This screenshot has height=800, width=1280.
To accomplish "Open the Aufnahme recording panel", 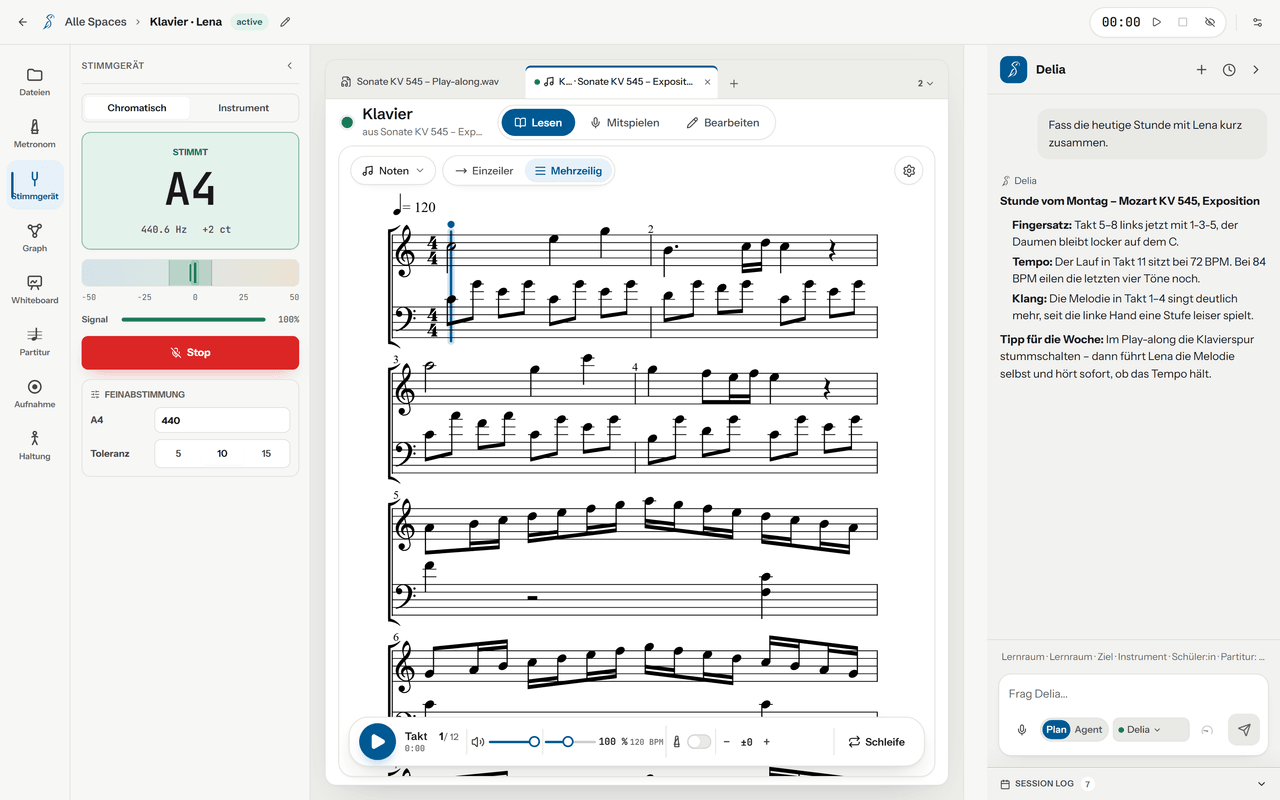I will 34,393.
